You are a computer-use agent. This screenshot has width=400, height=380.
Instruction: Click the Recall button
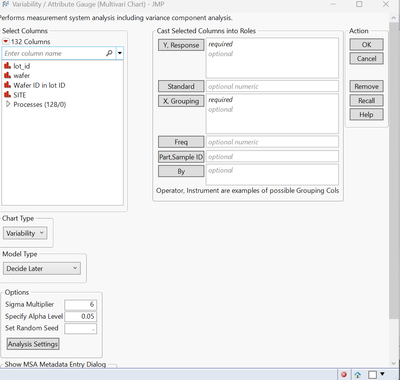366,101
